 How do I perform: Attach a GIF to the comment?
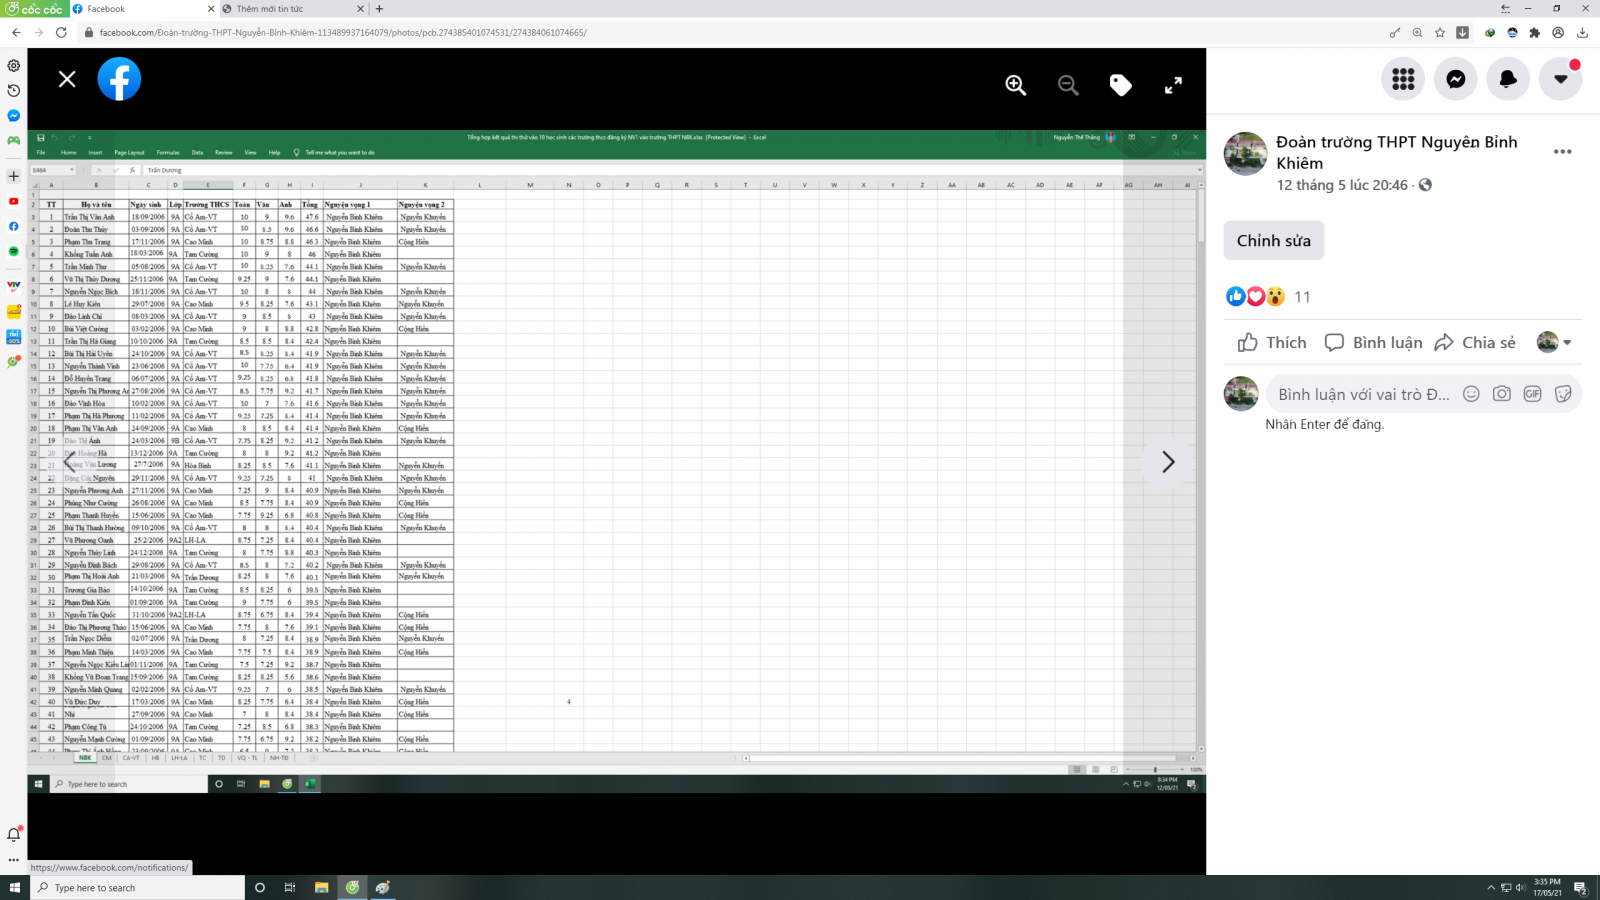tap(1532, 394)
